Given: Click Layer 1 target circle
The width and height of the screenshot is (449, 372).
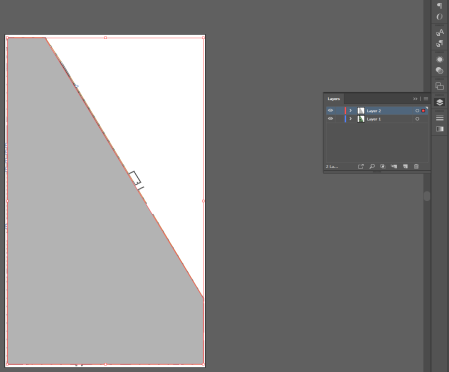Looking at the screenshot, I should [x=417, y=119].
